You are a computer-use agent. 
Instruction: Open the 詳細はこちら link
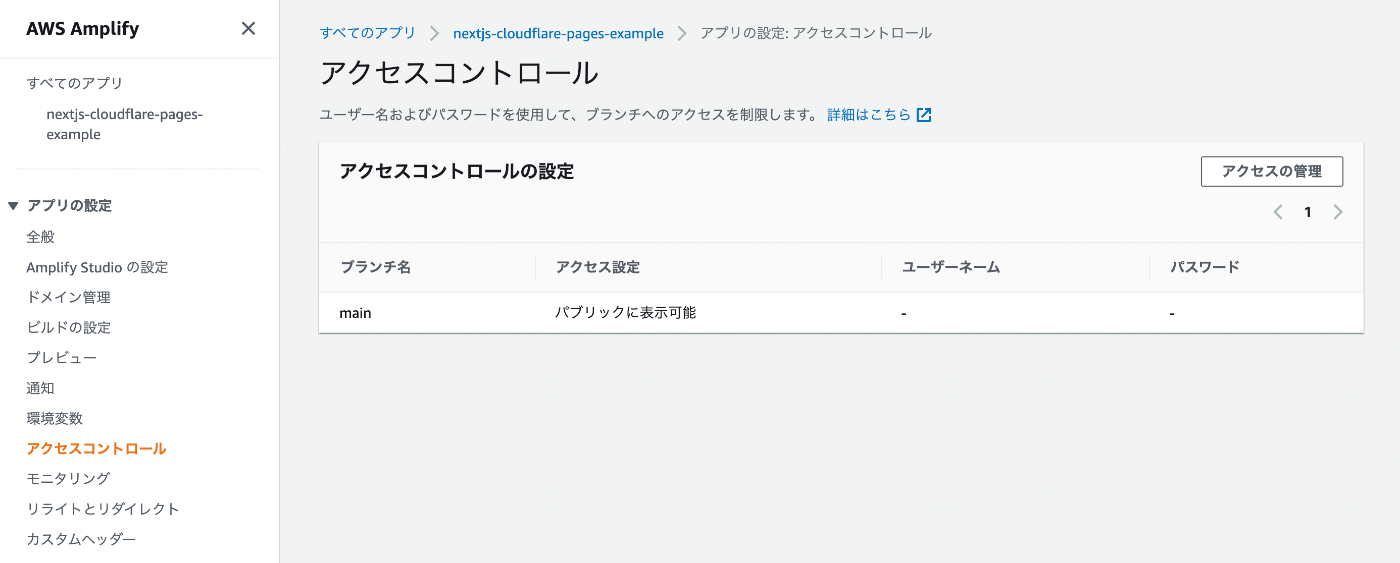point(868,115)
